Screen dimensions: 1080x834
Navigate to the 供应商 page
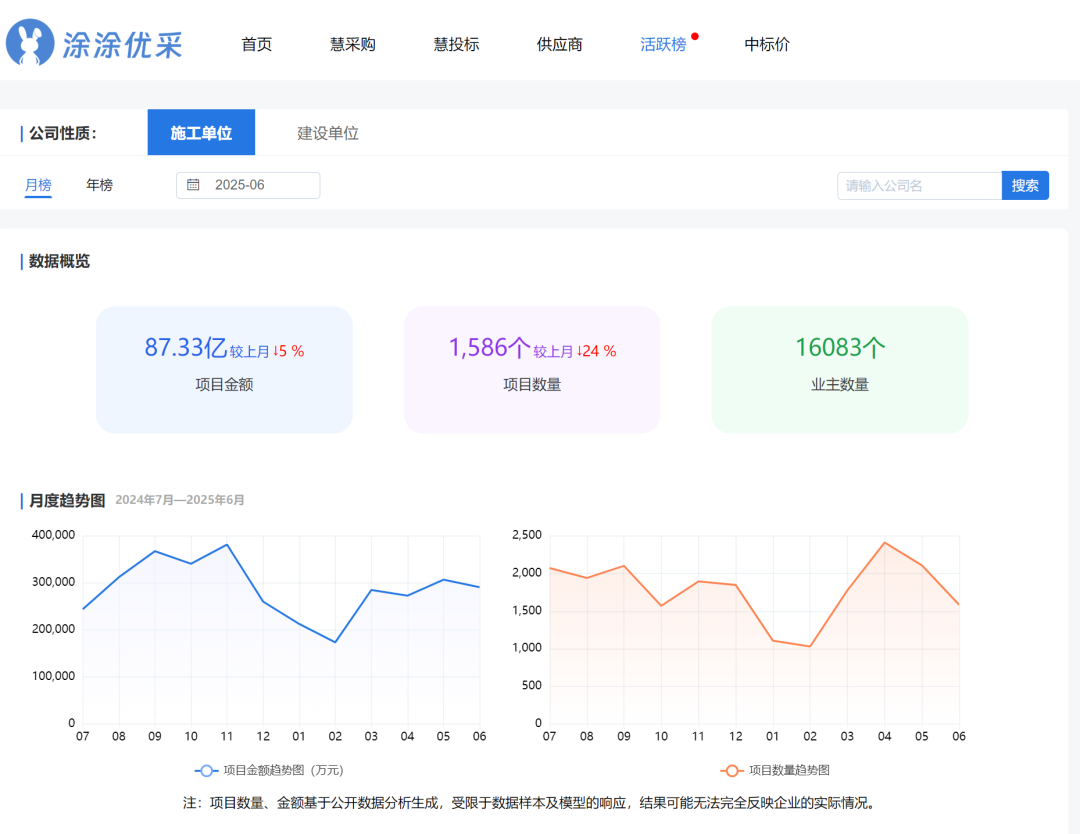(560, 44)
